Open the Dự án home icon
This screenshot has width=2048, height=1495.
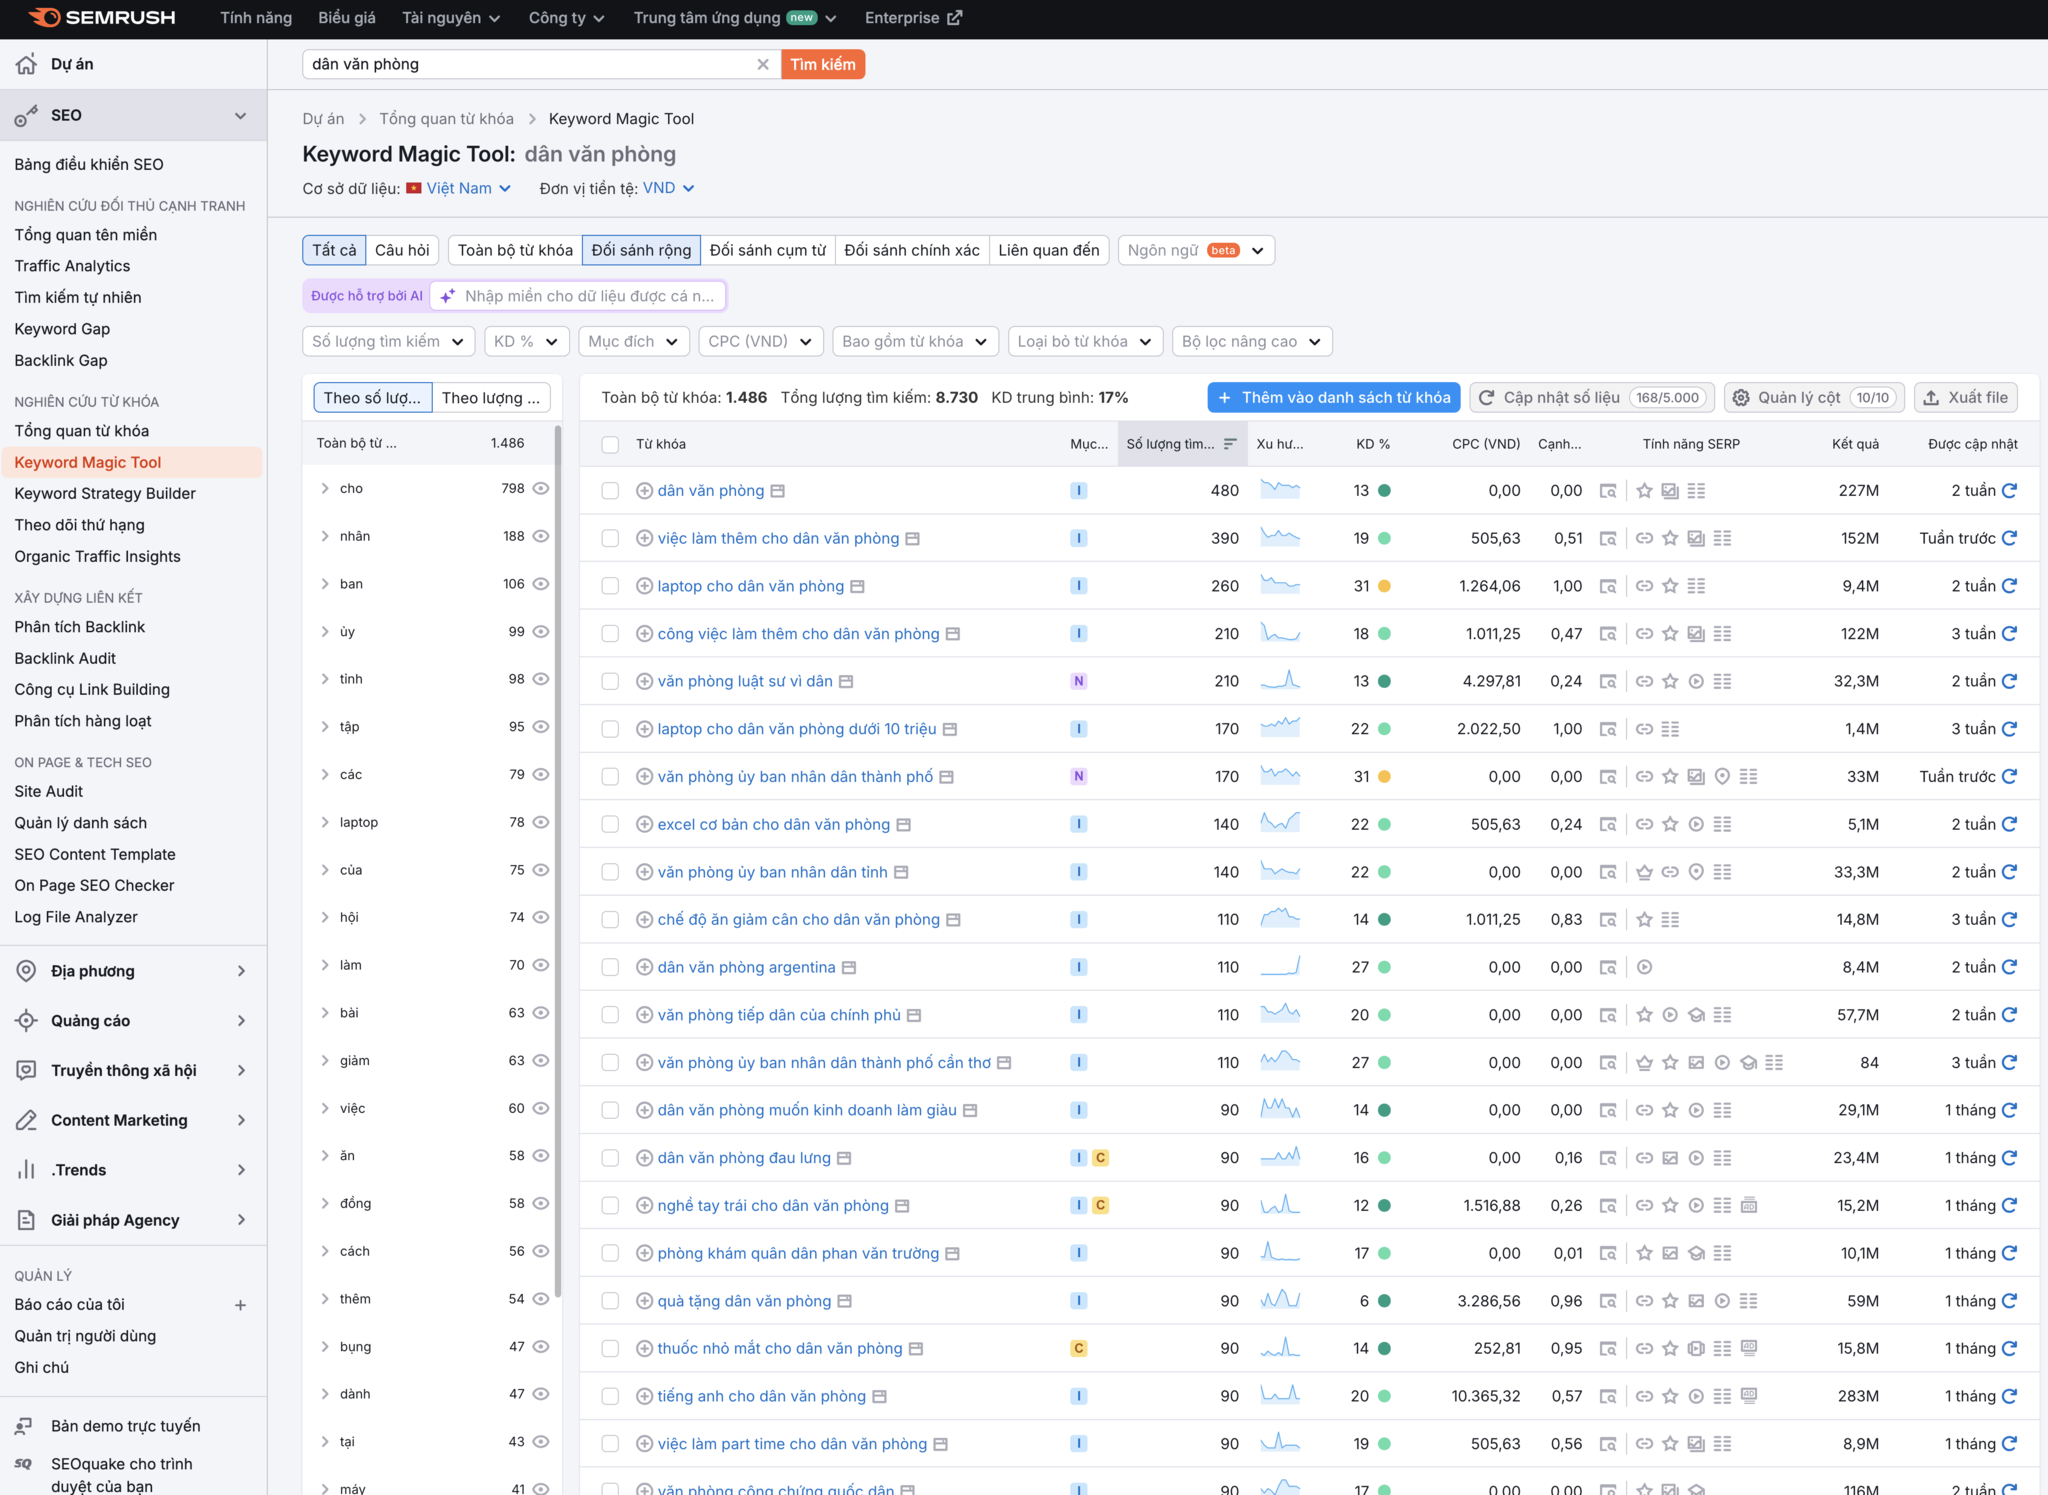pyautogui.click(x=27, y=64)
